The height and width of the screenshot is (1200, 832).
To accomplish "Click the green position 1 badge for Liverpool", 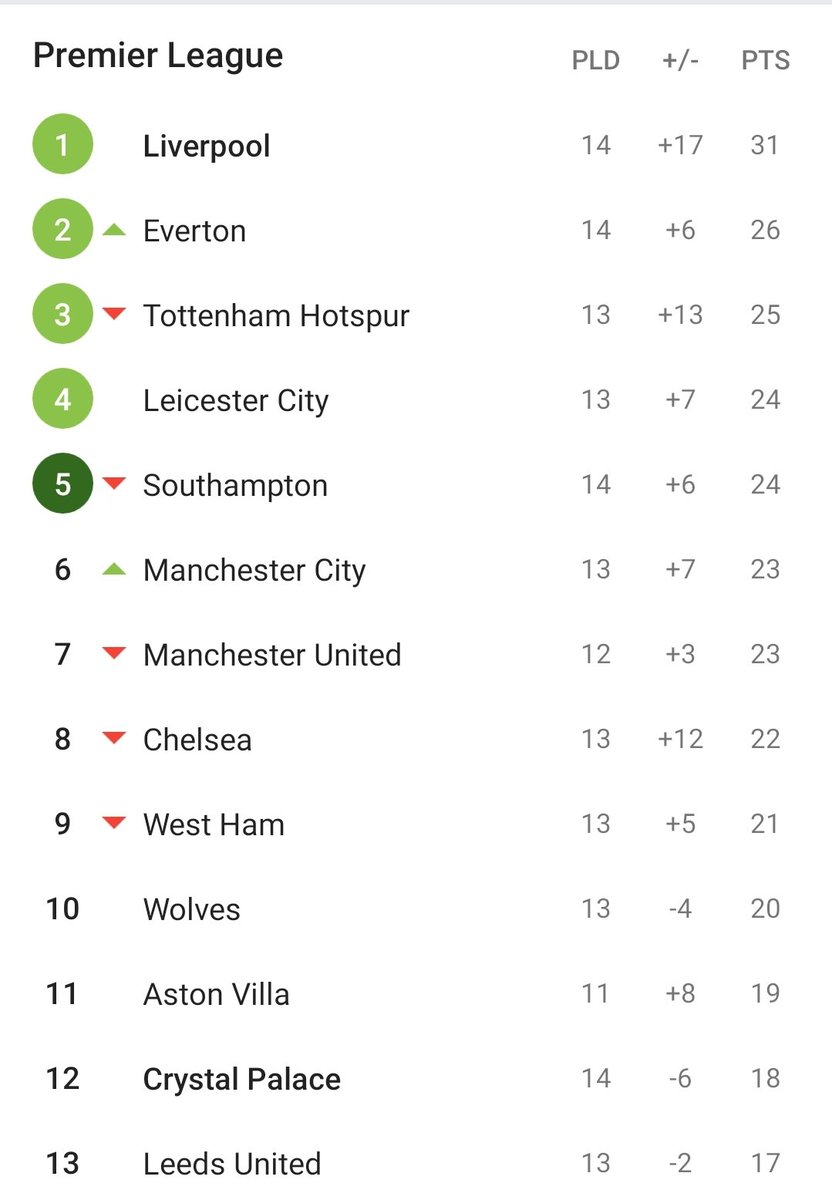I will [62, 145].
